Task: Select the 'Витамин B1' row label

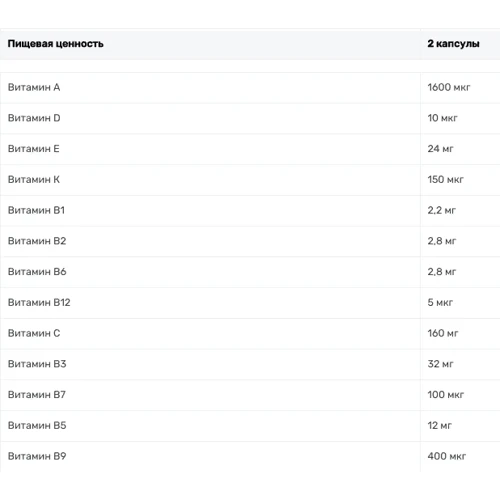Action: 36,210
